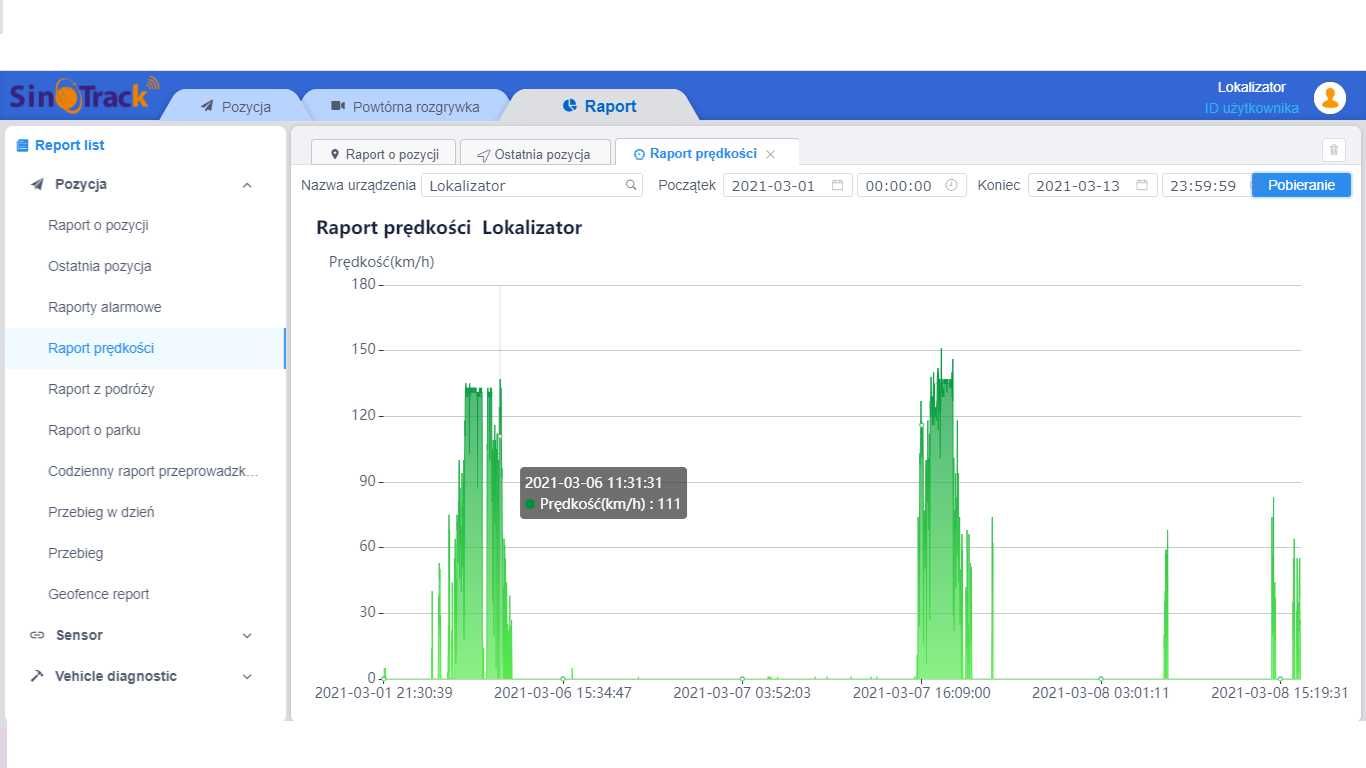
Task: Click x-axis label 2021-03-07 16:09:00
Action: coord(922,692)
